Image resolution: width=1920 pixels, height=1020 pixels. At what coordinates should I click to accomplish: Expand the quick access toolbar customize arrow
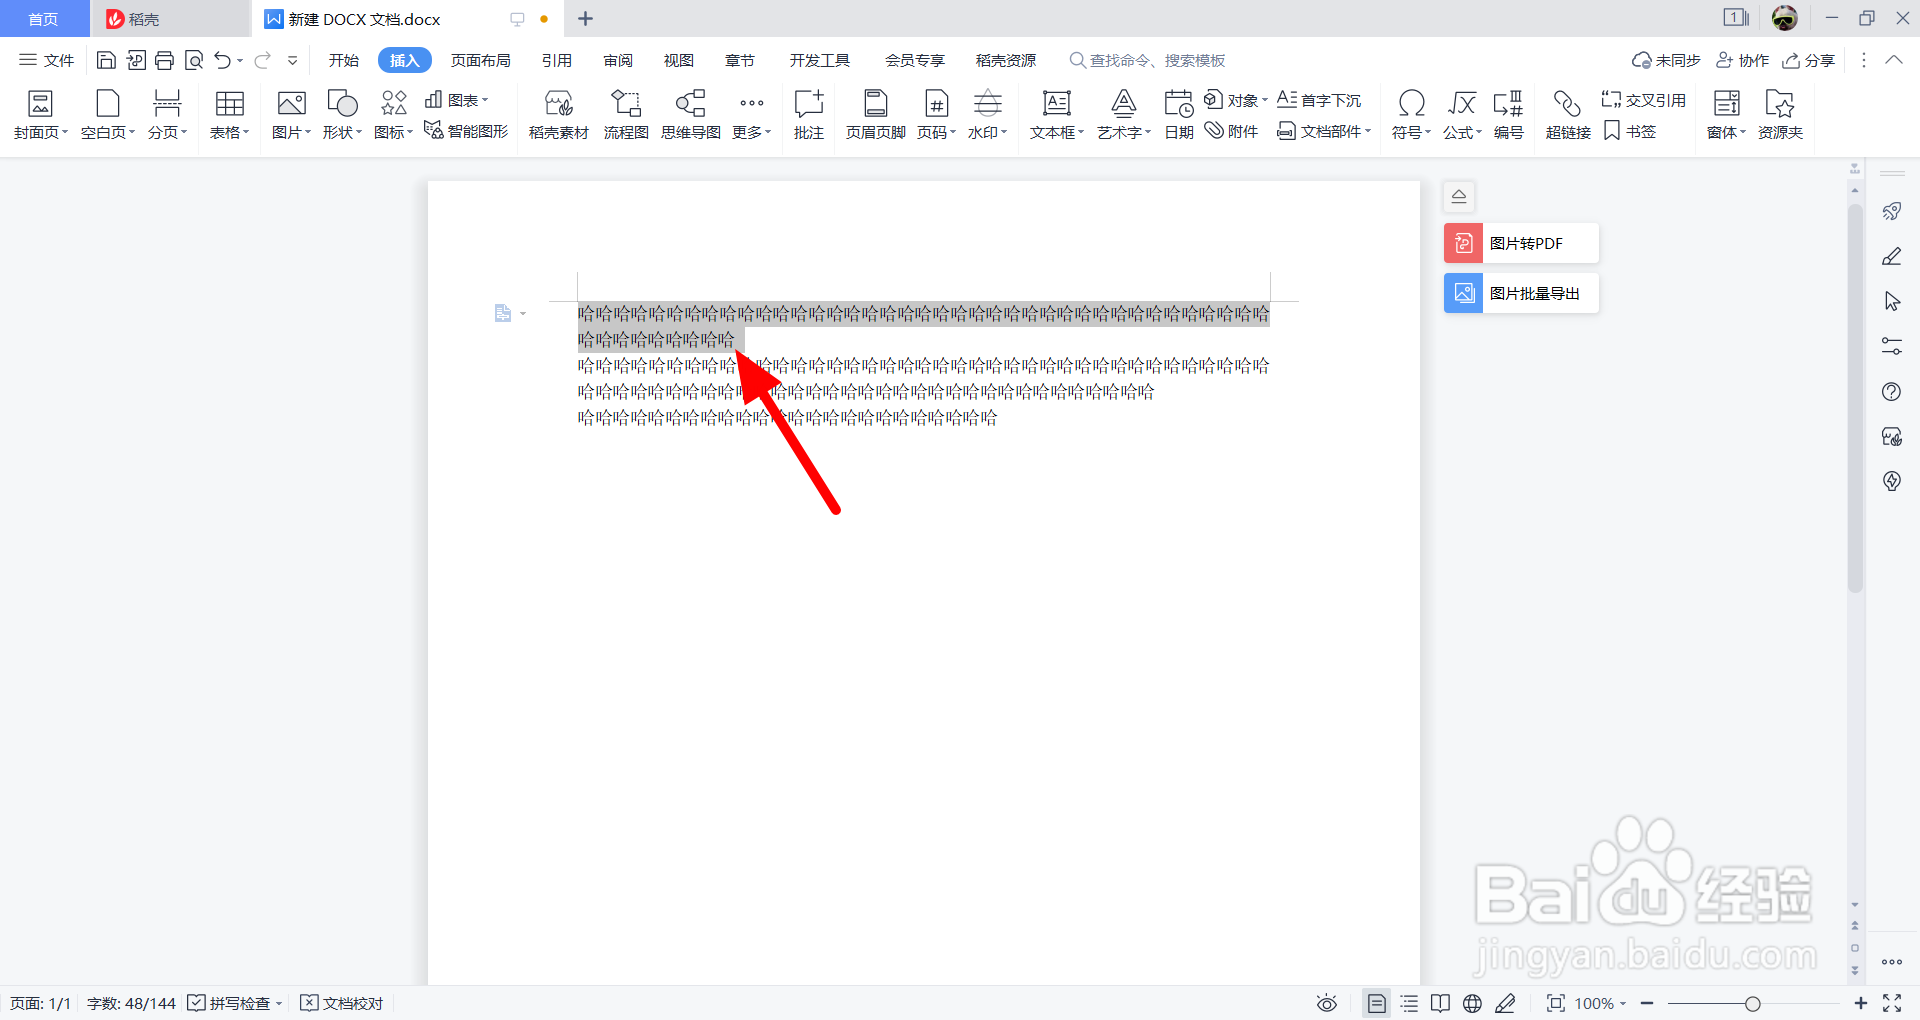pos(293,60)
